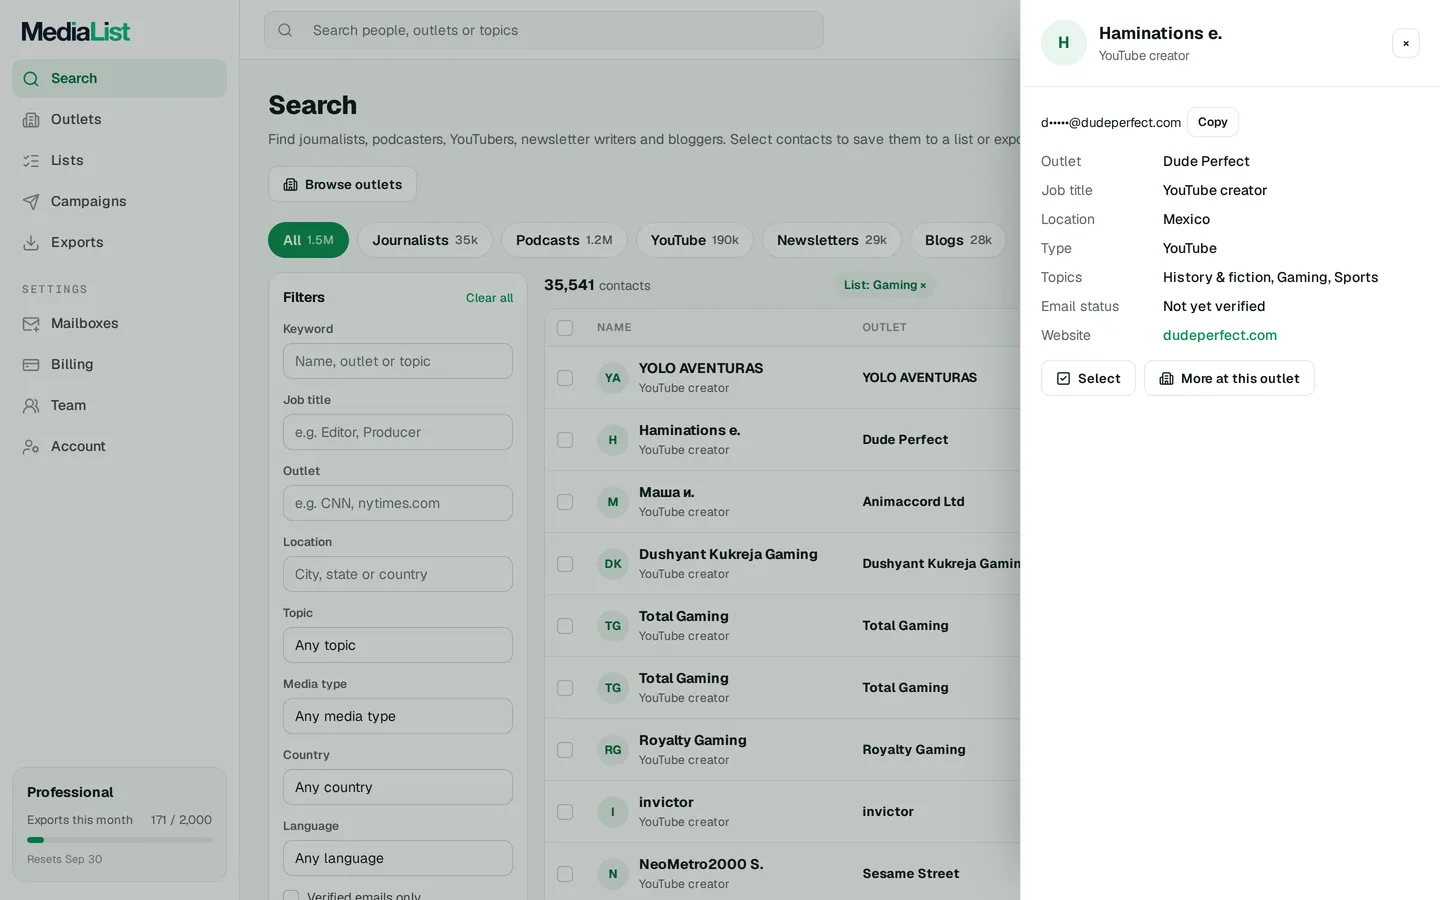The height and width of the screenshot is (900, 1440).
Task: Remove the List: Gaming filter chip
Action: tap(923, 286)
